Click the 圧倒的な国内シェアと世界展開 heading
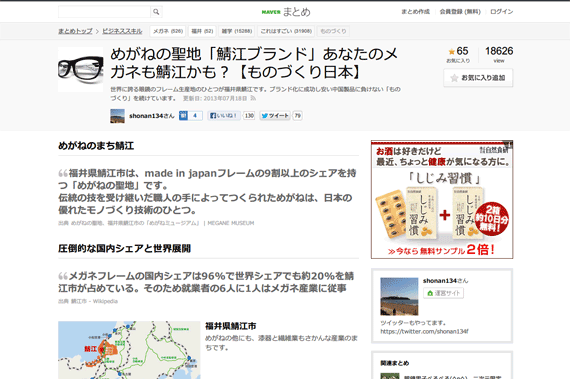The width and height of the screenshot is (570, 379). (124, 249)
